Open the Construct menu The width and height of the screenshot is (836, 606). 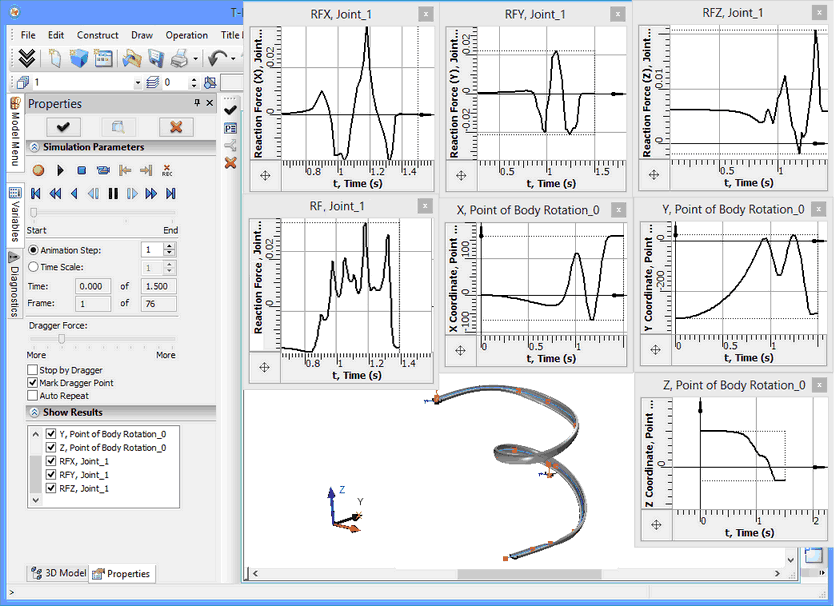[97, 35]
